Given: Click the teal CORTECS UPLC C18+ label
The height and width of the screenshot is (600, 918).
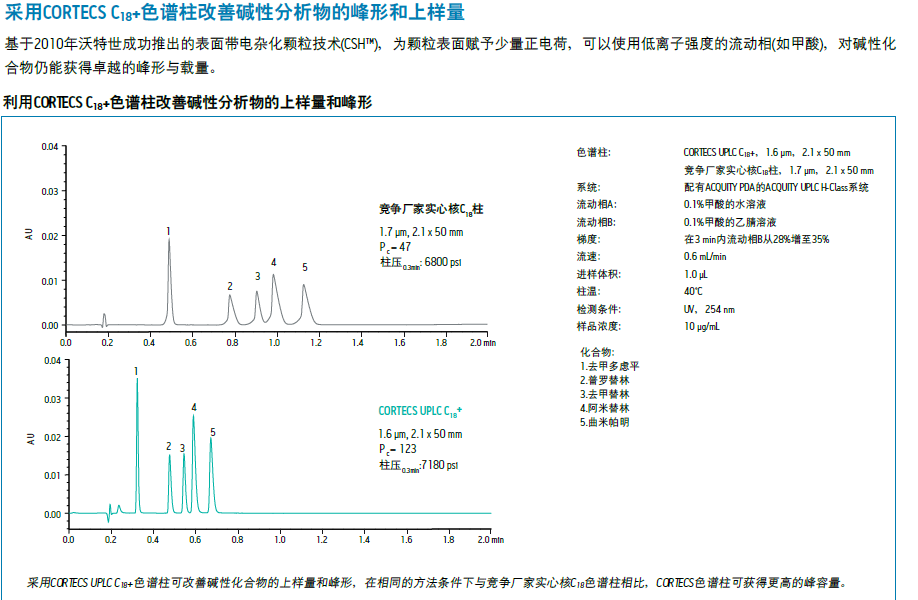Looking at the screenshot, I should [x=420, y=411].
